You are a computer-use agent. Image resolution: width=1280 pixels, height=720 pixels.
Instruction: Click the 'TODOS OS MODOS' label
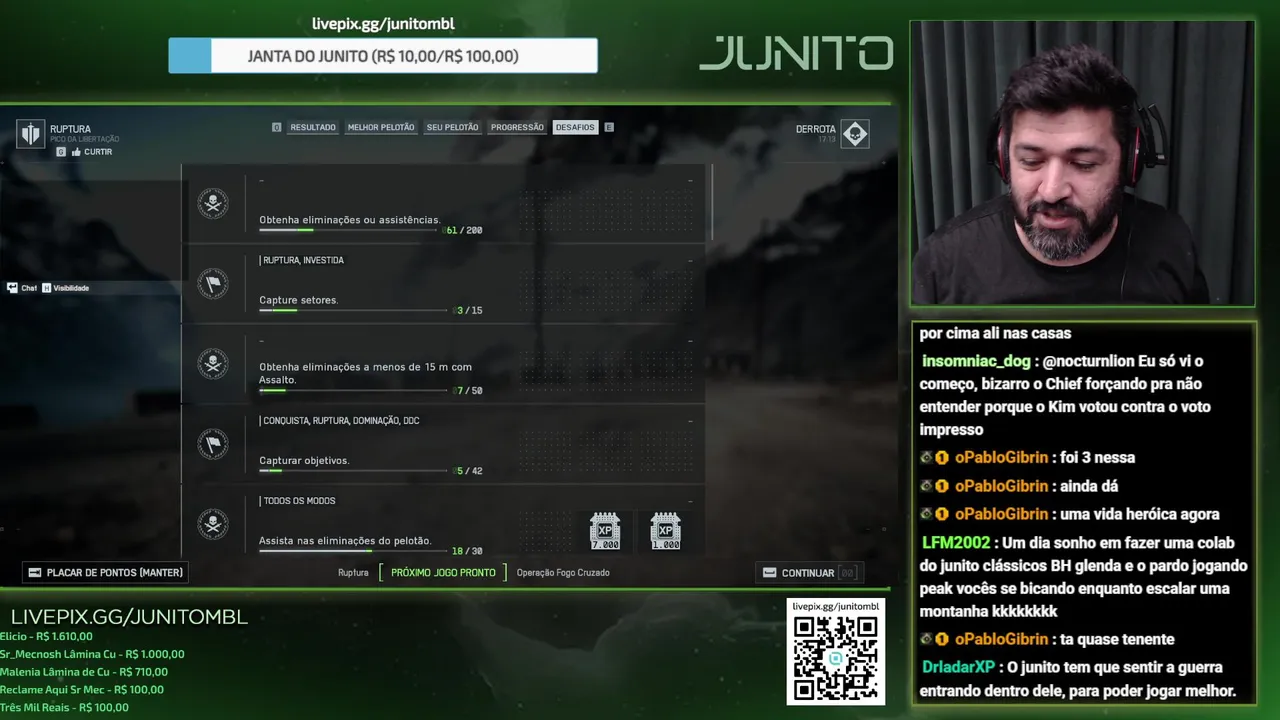[x=299, y=501]
